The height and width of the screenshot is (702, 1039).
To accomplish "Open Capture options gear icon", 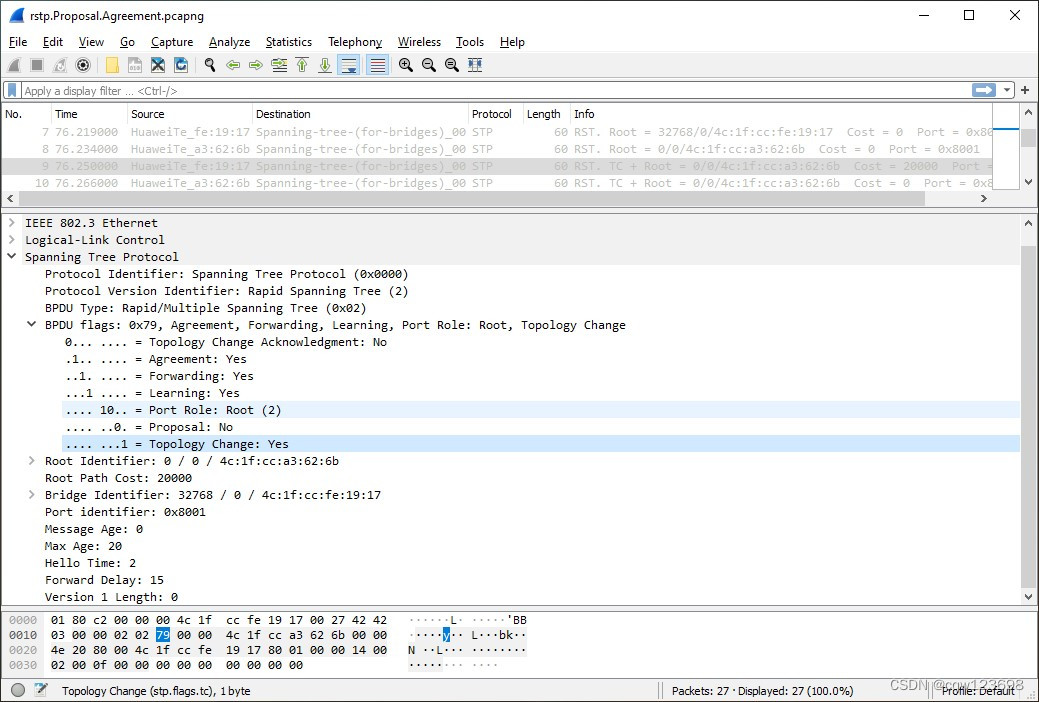I will (x=83, y=65).
